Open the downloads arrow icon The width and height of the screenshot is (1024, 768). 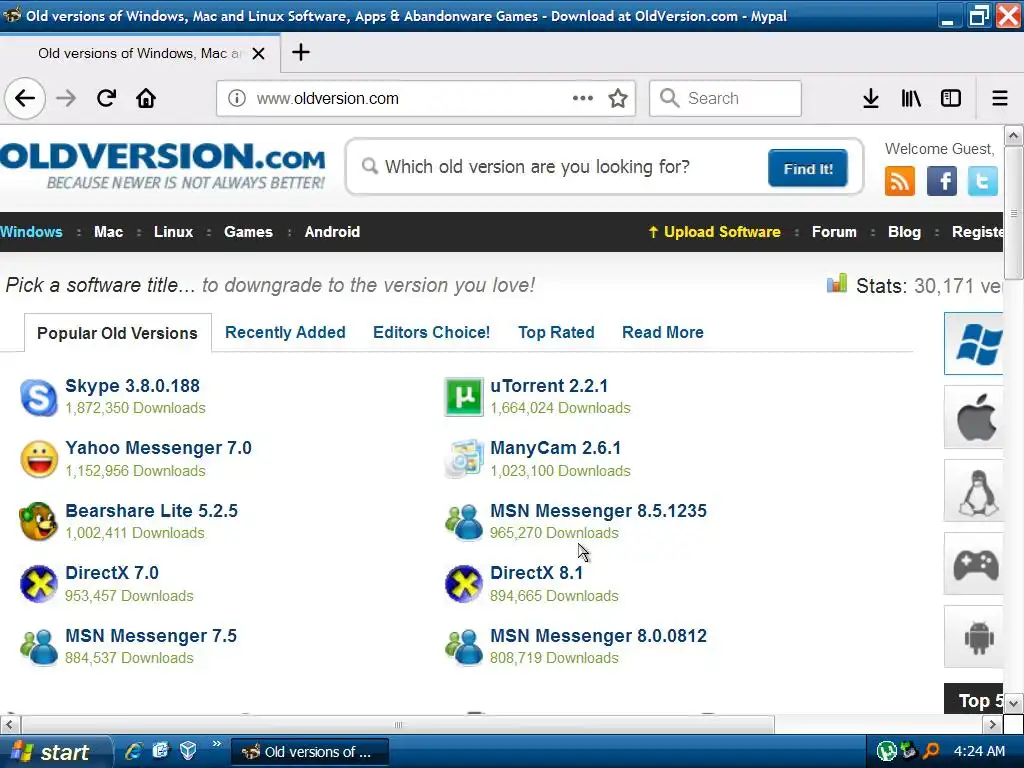871,99
